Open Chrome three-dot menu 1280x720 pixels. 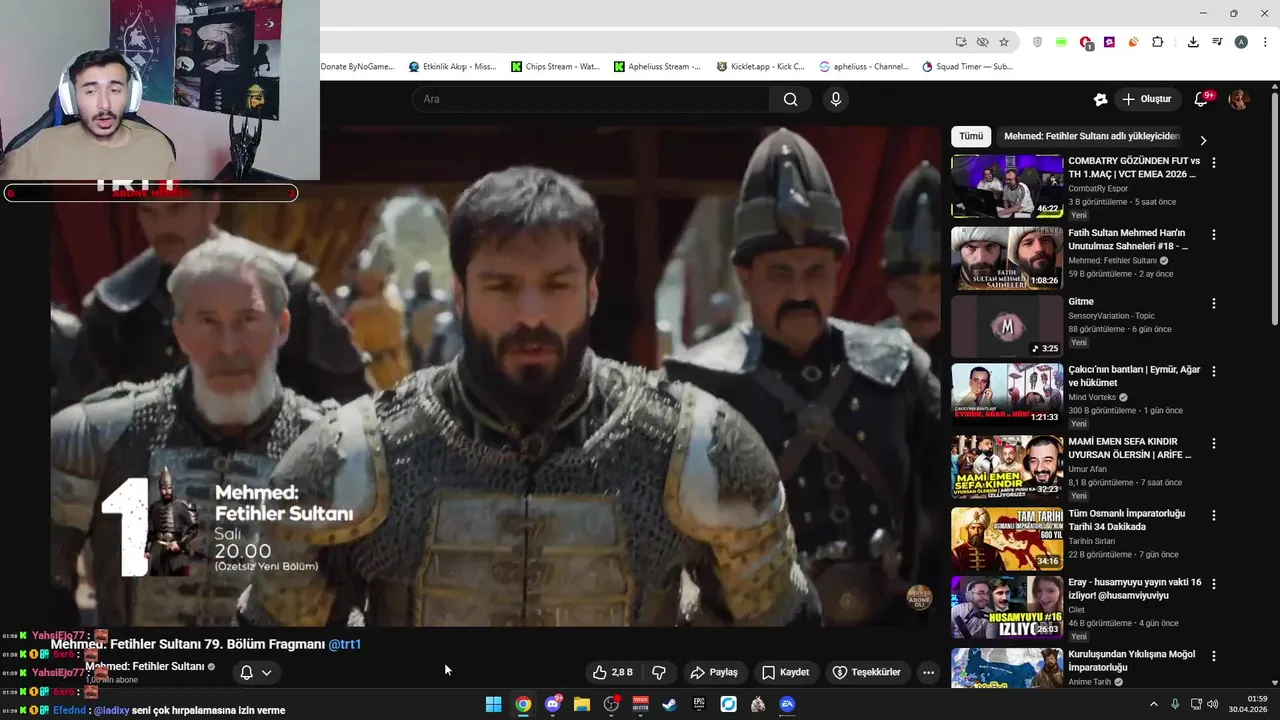(x=1265, y=42)
